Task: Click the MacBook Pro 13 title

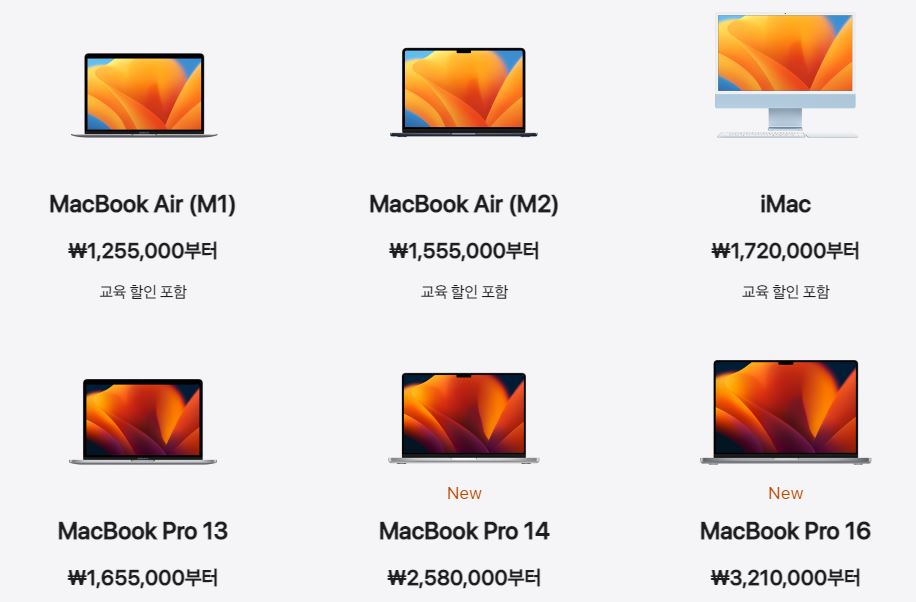Action: (143, 531)
